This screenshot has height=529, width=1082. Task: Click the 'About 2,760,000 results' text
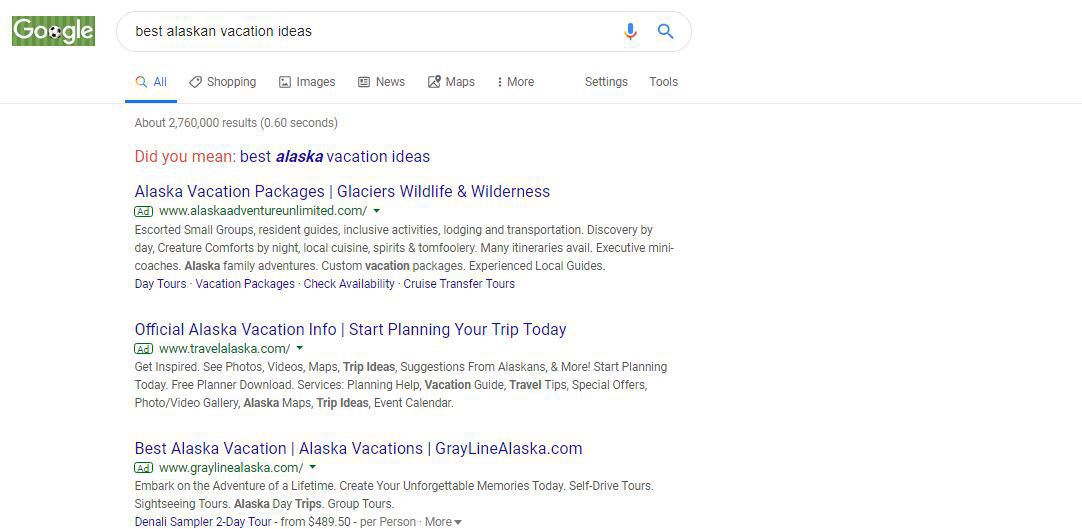(236, 123)
